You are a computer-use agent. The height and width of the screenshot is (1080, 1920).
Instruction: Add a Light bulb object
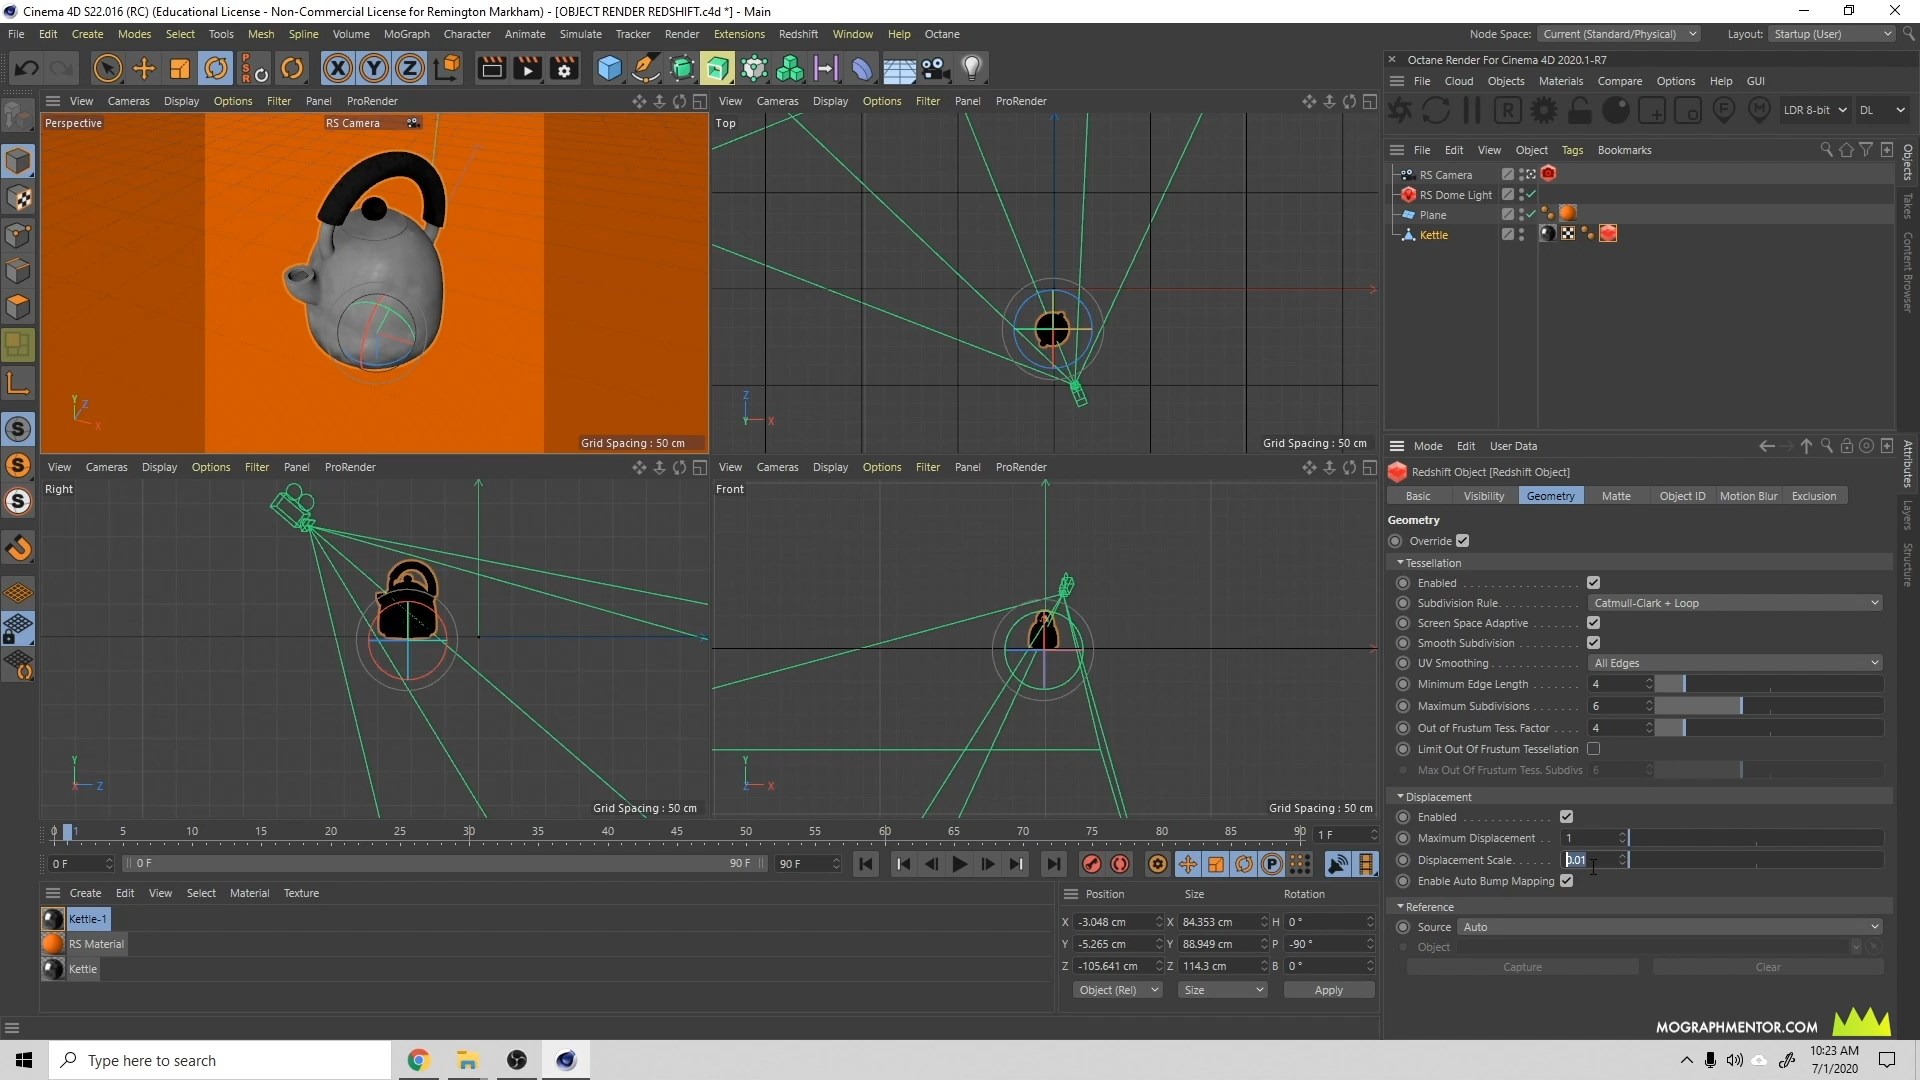point(972,68)
